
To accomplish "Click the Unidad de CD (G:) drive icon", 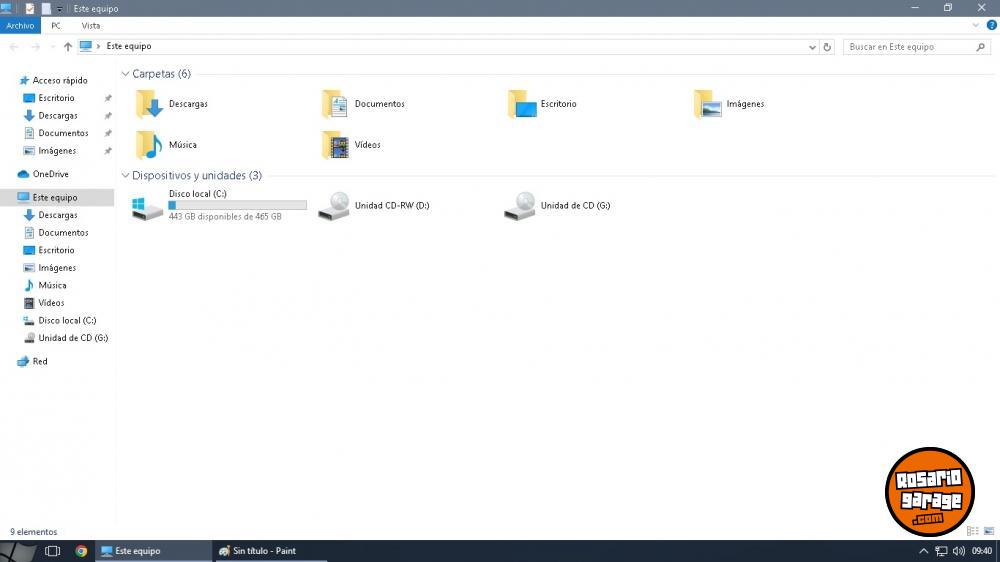I will [x=520, y=206].
